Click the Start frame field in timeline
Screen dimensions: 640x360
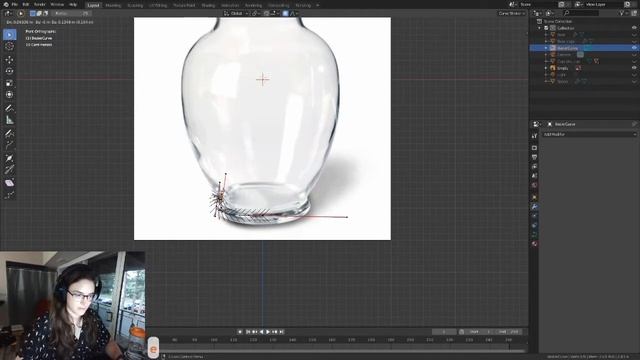pos(480,332)
